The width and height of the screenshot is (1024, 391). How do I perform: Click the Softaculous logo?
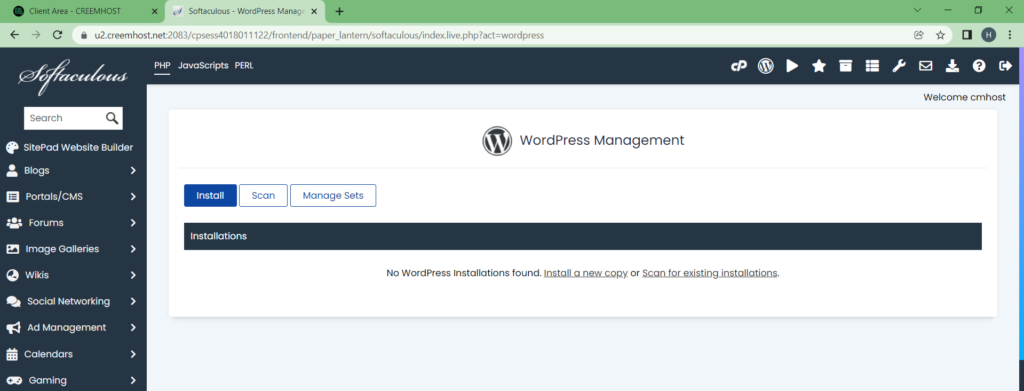(x=72, y=77)
